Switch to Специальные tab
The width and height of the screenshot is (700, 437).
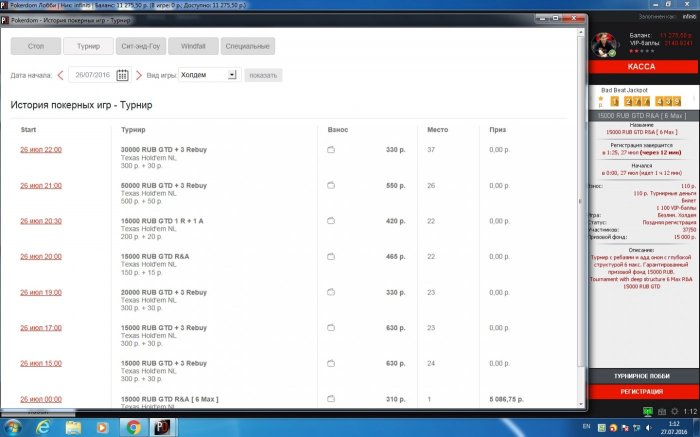coord(248,46)
